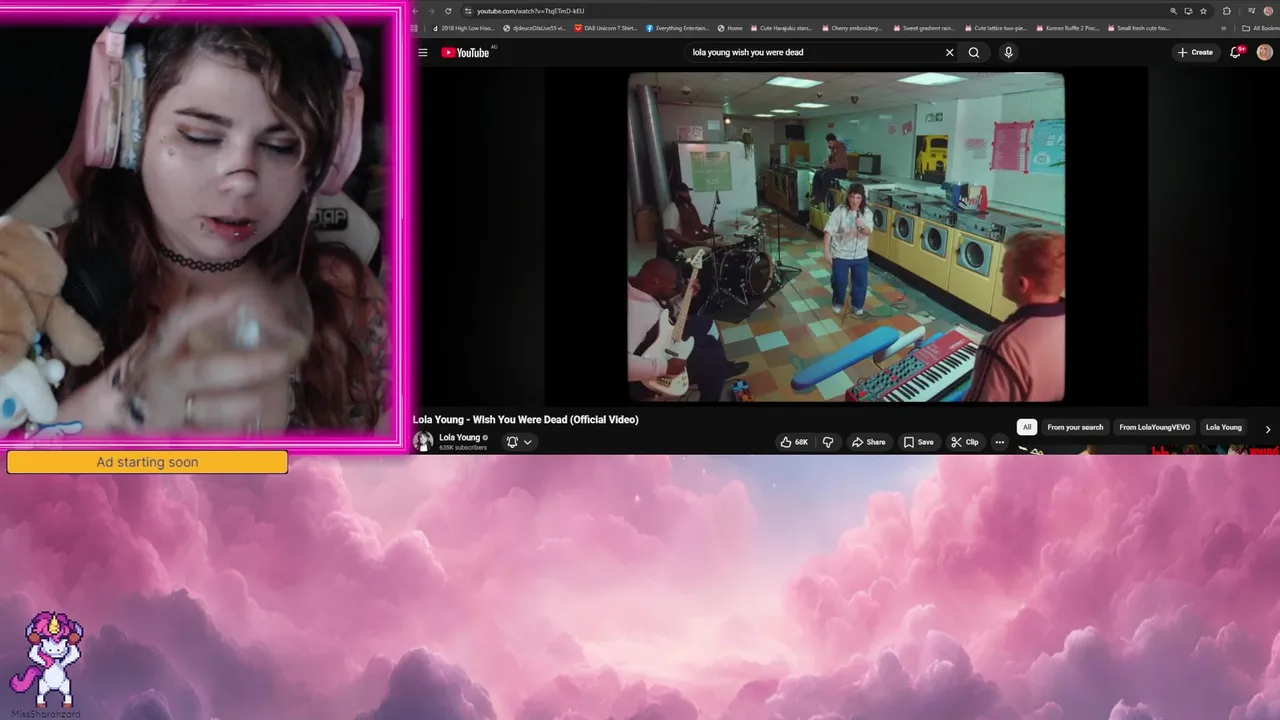The image size is (1280, 720).
Task: Like the video showing 68K likes
Action: click(x=794, y=442)
